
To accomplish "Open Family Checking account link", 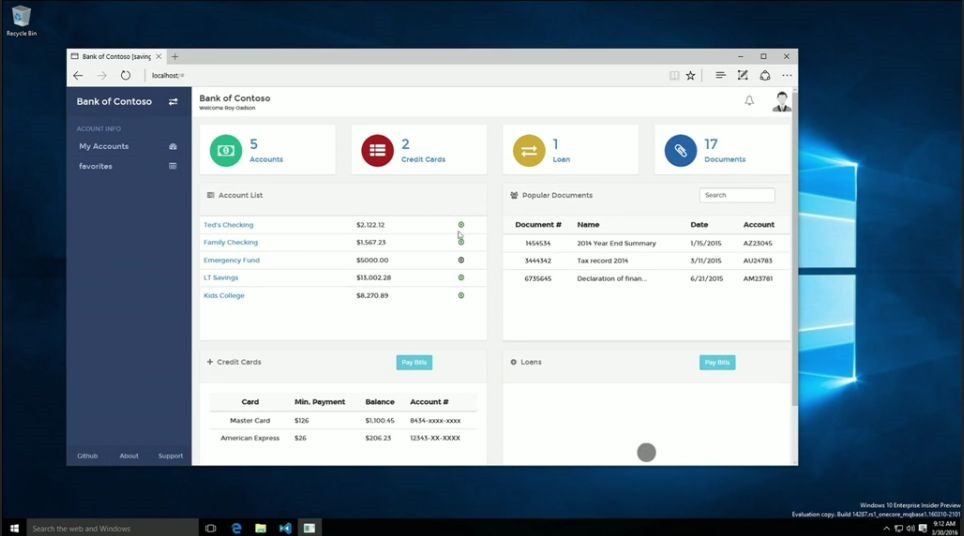I will click(x=231, y=243).
